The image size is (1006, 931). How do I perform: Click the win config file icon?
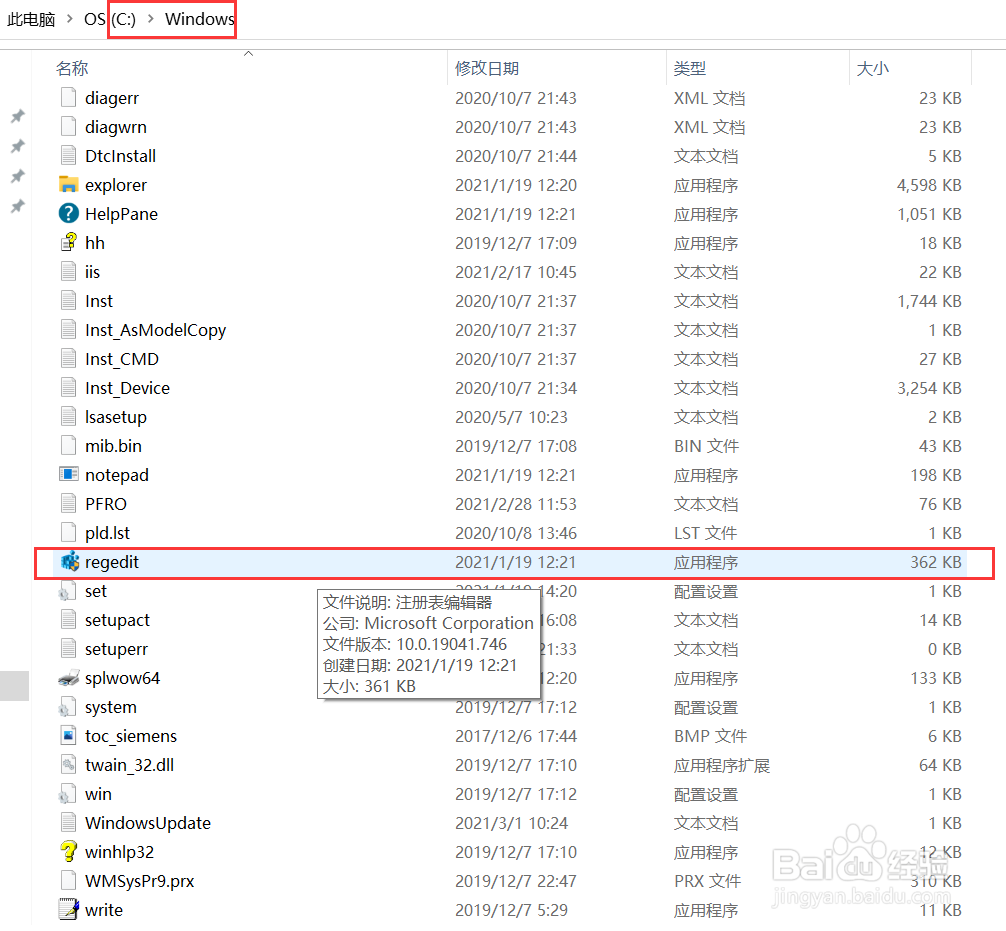[67, 794]
